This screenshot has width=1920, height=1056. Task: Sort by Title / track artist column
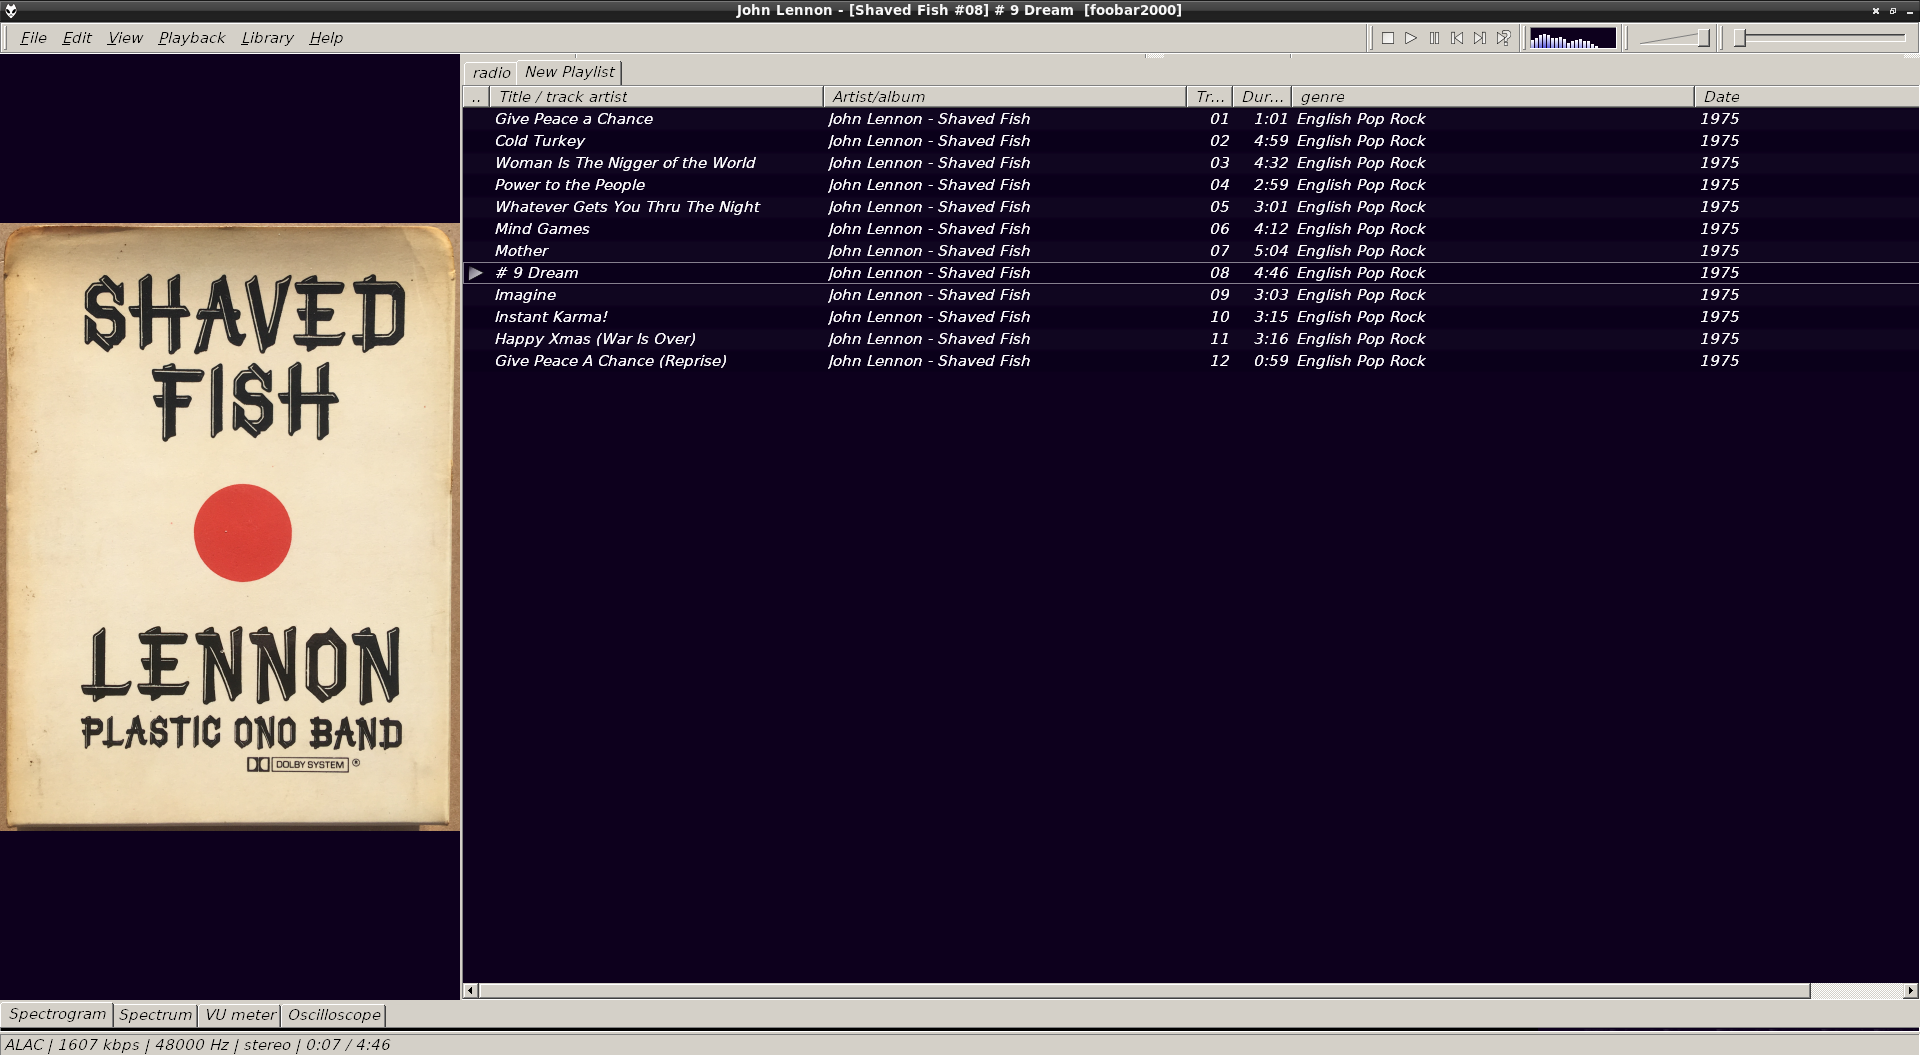656,97
